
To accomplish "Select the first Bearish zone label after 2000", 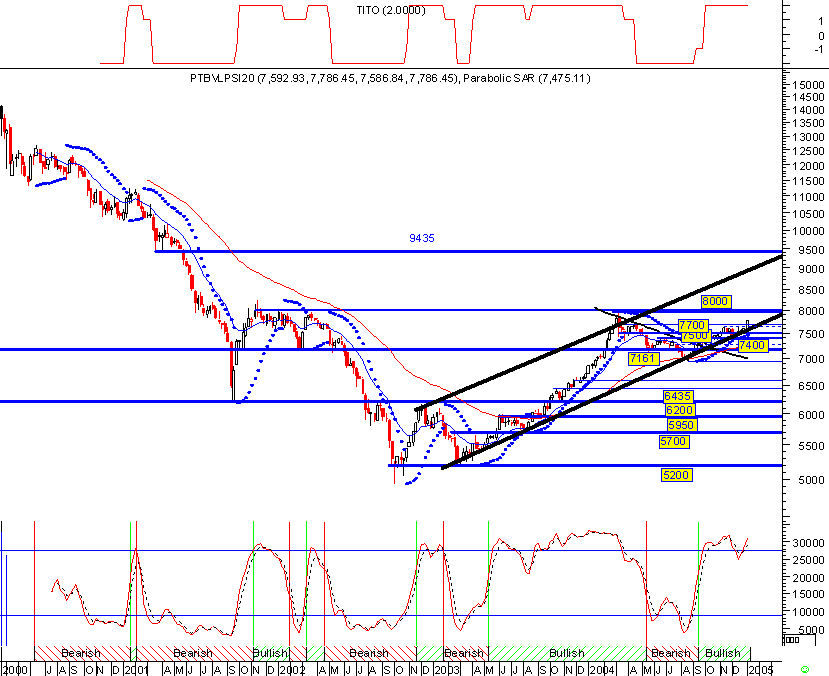I will (x=81, y=653).
